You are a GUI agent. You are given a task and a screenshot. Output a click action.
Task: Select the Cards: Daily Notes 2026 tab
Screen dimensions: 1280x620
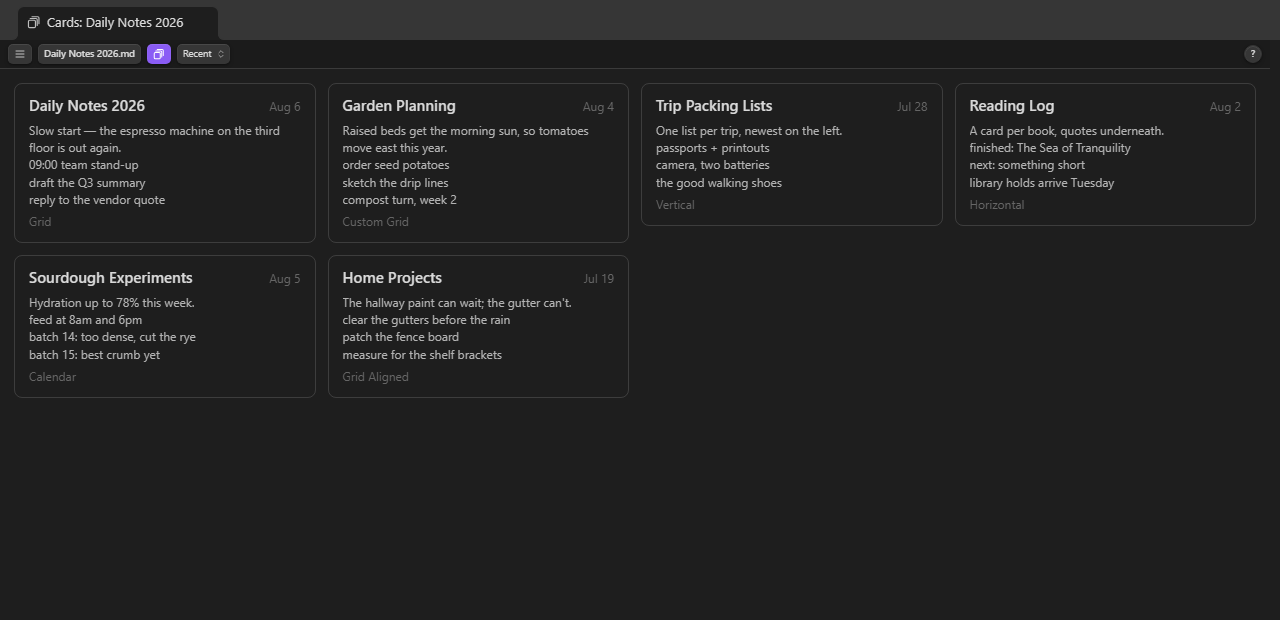(x=117, y=23)
